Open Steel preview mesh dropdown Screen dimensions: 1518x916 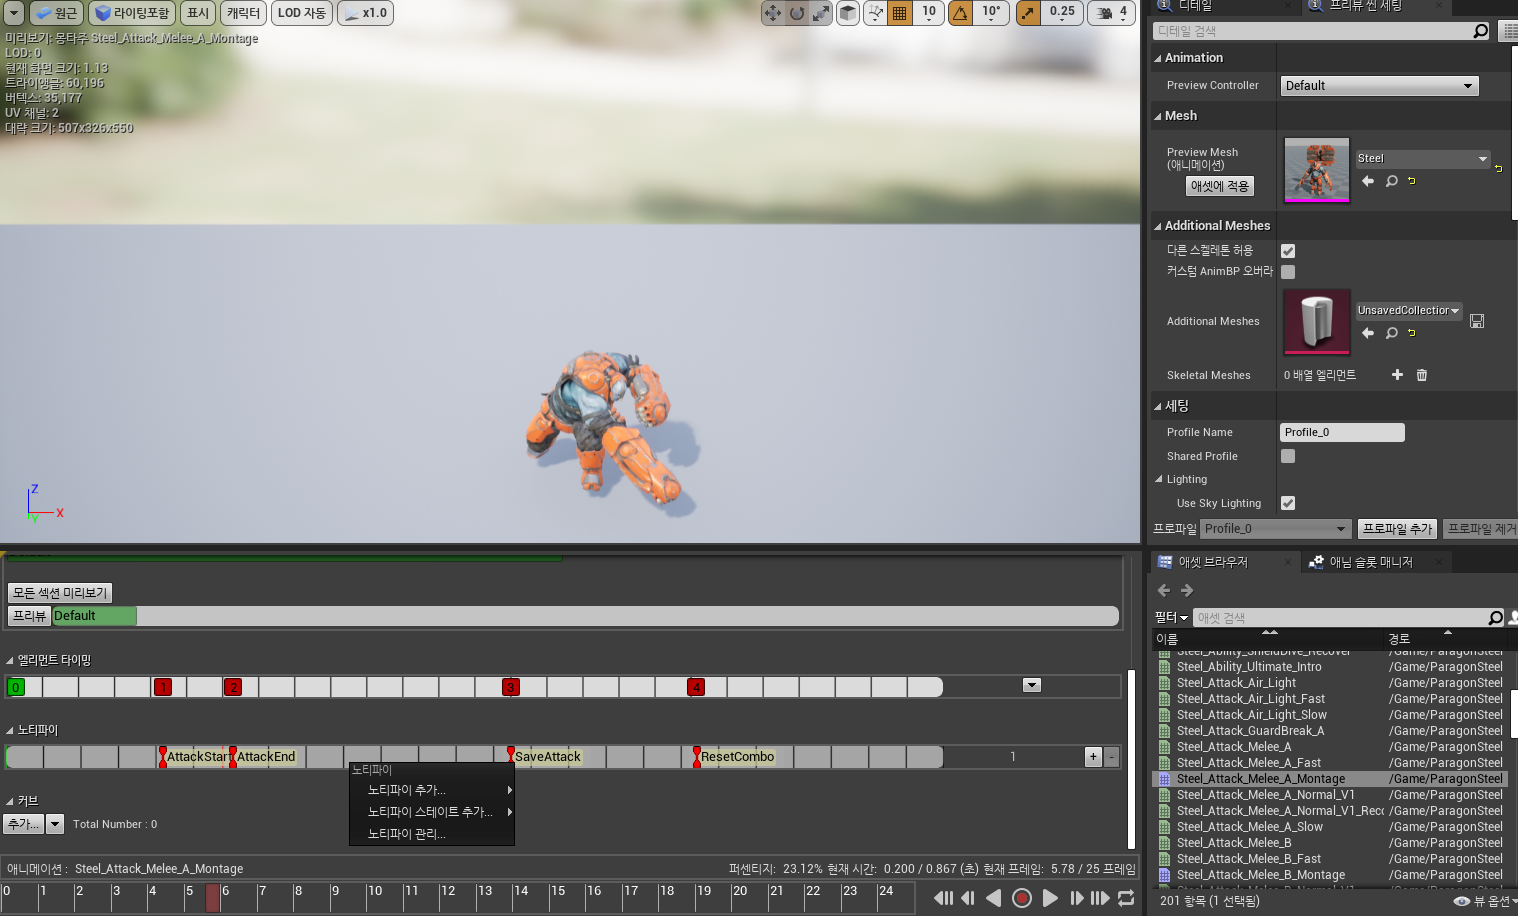coord(1423,159)
